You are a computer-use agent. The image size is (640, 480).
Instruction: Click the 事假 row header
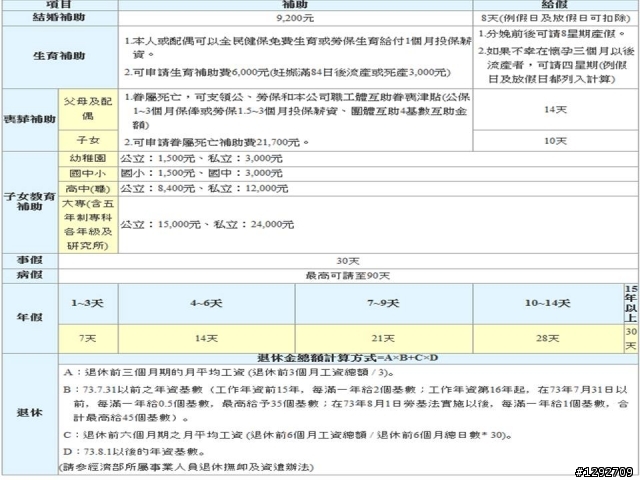tap(30, 260)
